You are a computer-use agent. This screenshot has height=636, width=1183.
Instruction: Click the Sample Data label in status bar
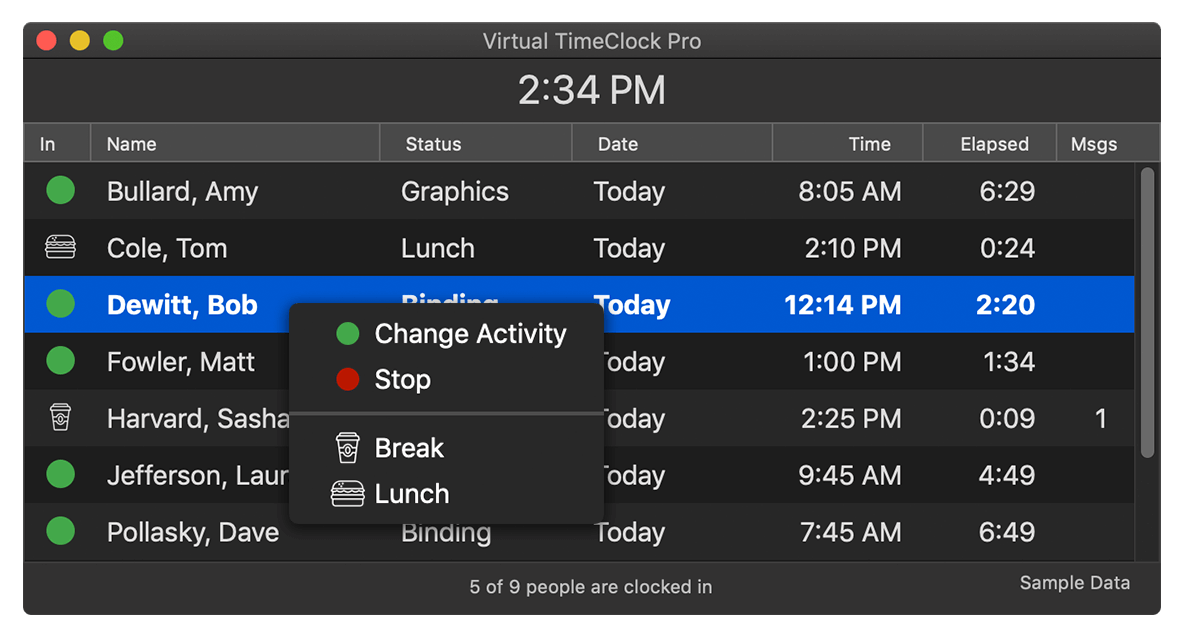click(1074, 583)
